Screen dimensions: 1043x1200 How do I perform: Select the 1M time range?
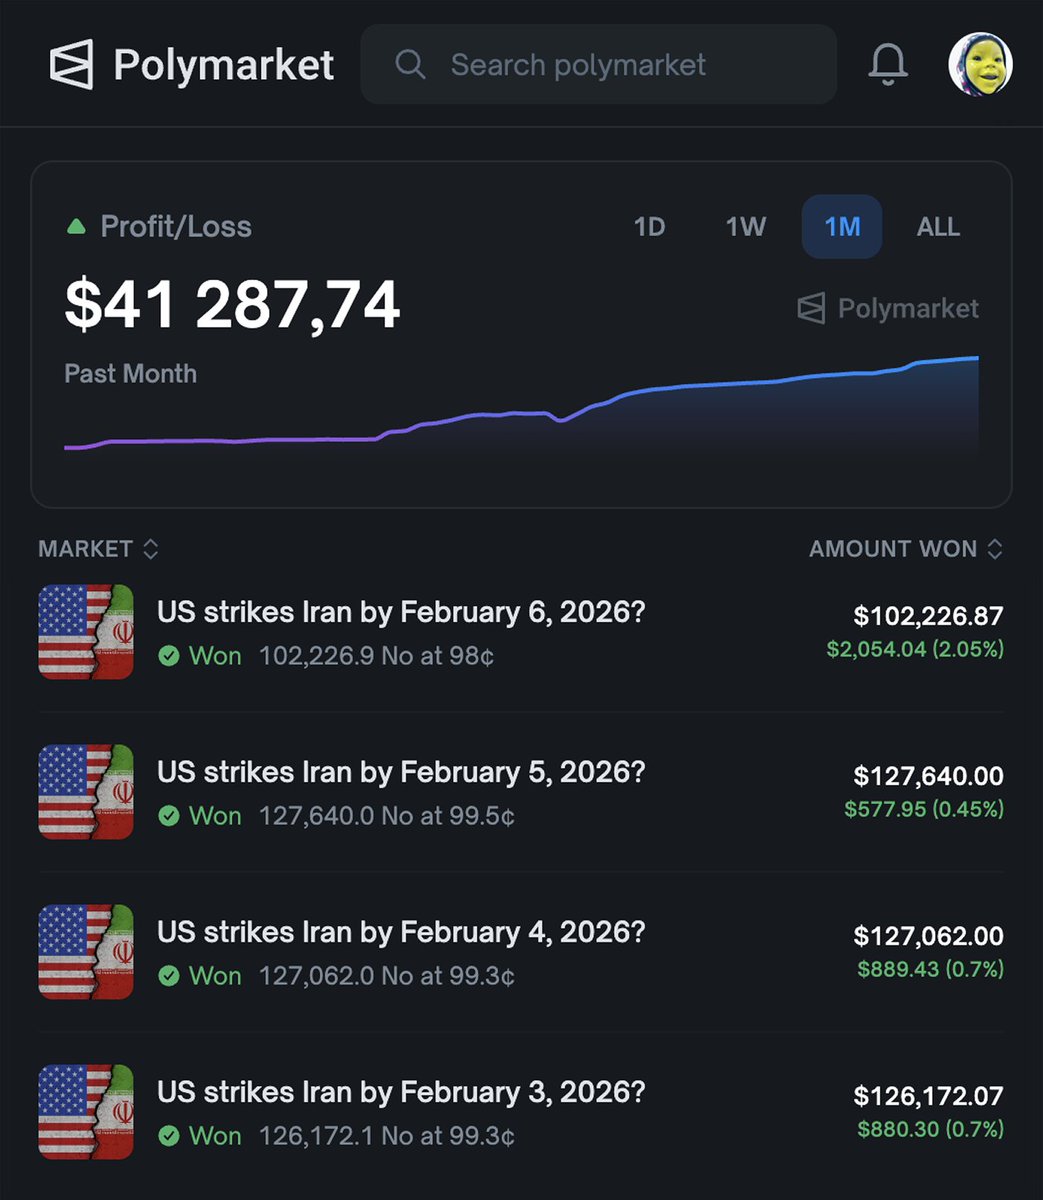click(842, 227)
